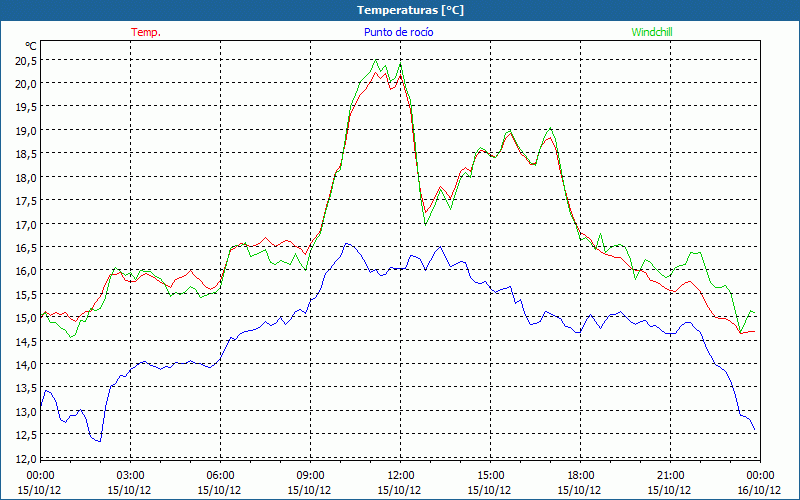
Task: Click the '12,0' y-axis value
Action: click(x=26, y=458)
